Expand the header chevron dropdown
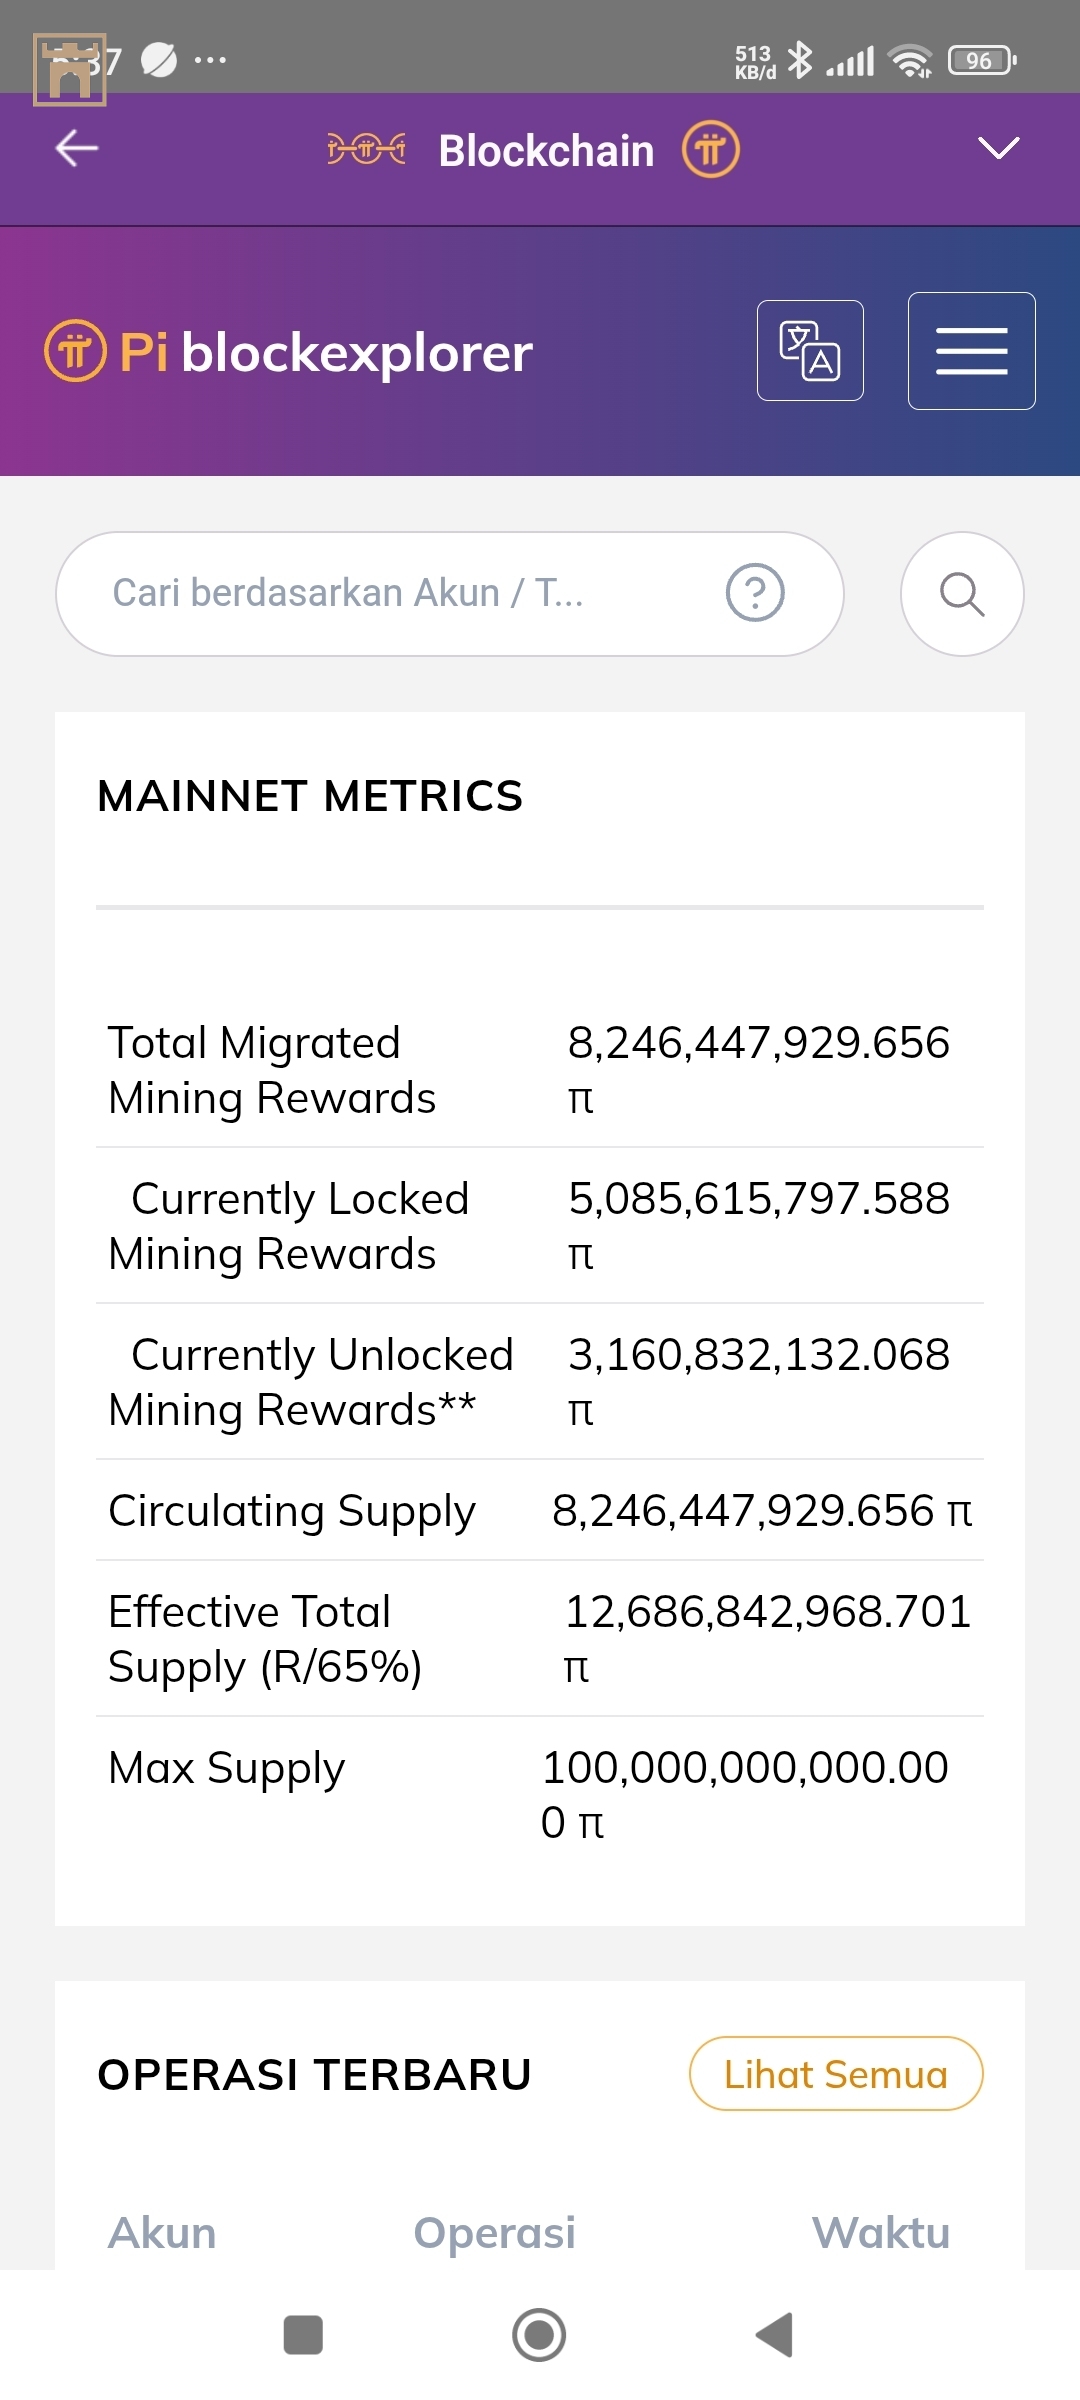Image resolution: width=1080 pixels, height=2400 pixels. [998, 148]
